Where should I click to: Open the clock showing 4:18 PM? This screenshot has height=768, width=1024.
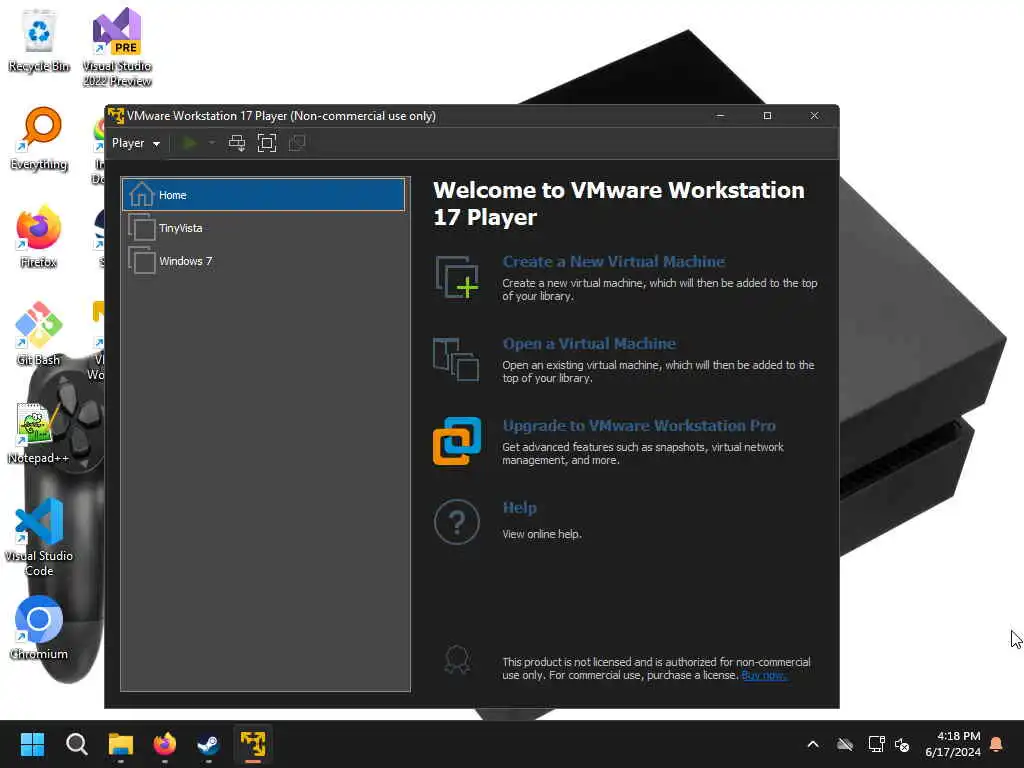tap(952, 744)
